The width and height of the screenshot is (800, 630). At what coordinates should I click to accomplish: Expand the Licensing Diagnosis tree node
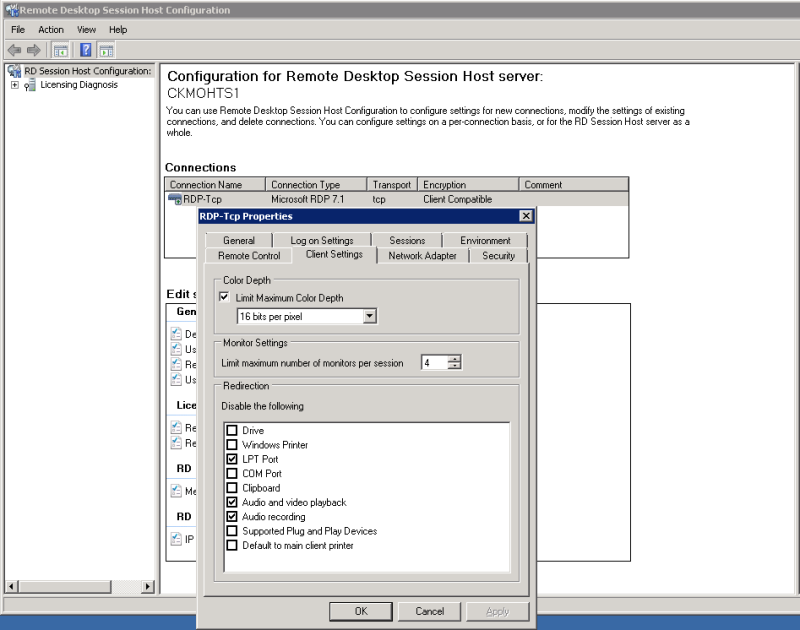[x=14, y=85]
